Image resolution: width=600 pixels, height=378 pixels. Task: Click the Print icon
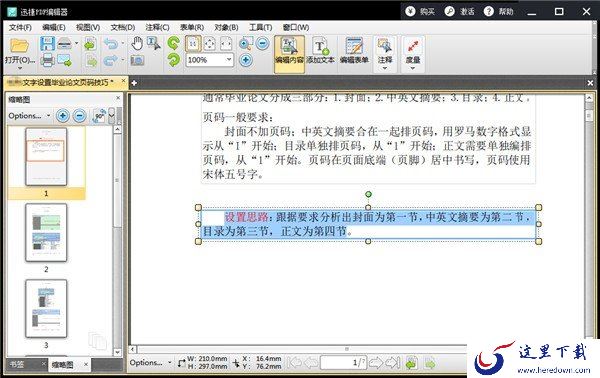click(x=47, y=60)
